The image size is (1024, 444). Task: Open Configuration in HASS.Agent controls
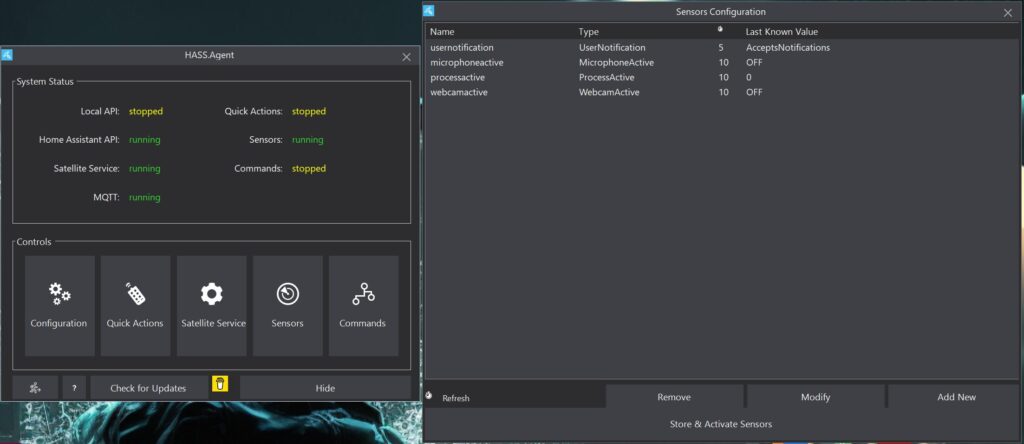(59, 306)
